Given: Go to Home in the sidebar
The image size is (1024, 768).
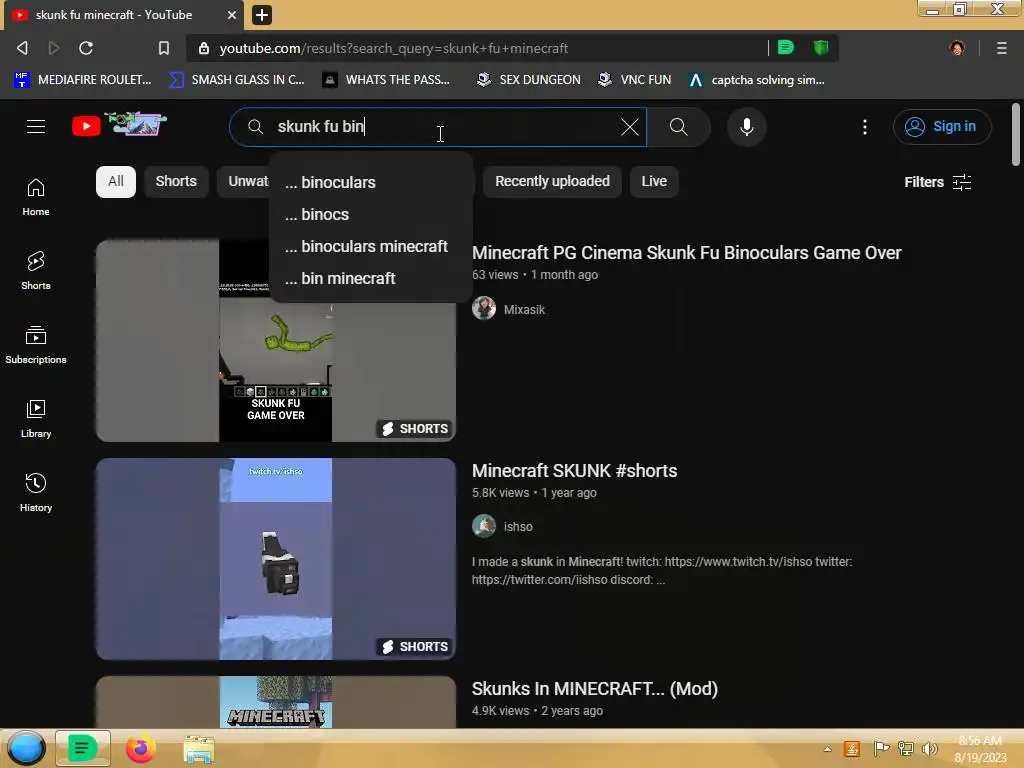Looking at the screenshot, I should (x=36, y=197).
